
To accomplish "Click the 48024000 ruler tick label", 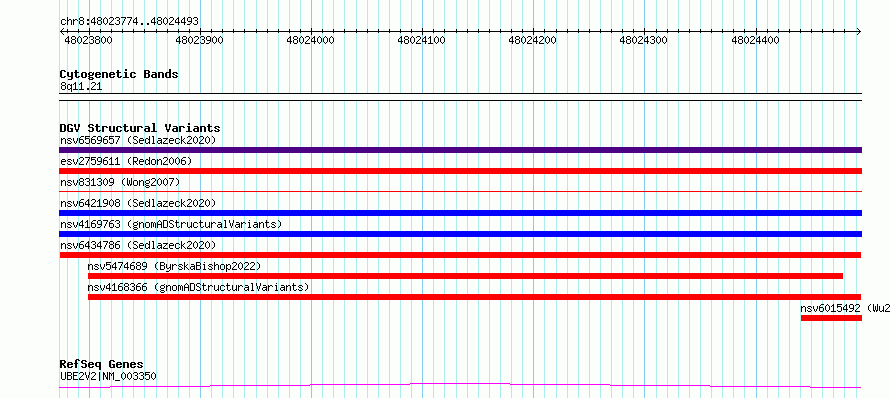I will click(x=310, y=41).
